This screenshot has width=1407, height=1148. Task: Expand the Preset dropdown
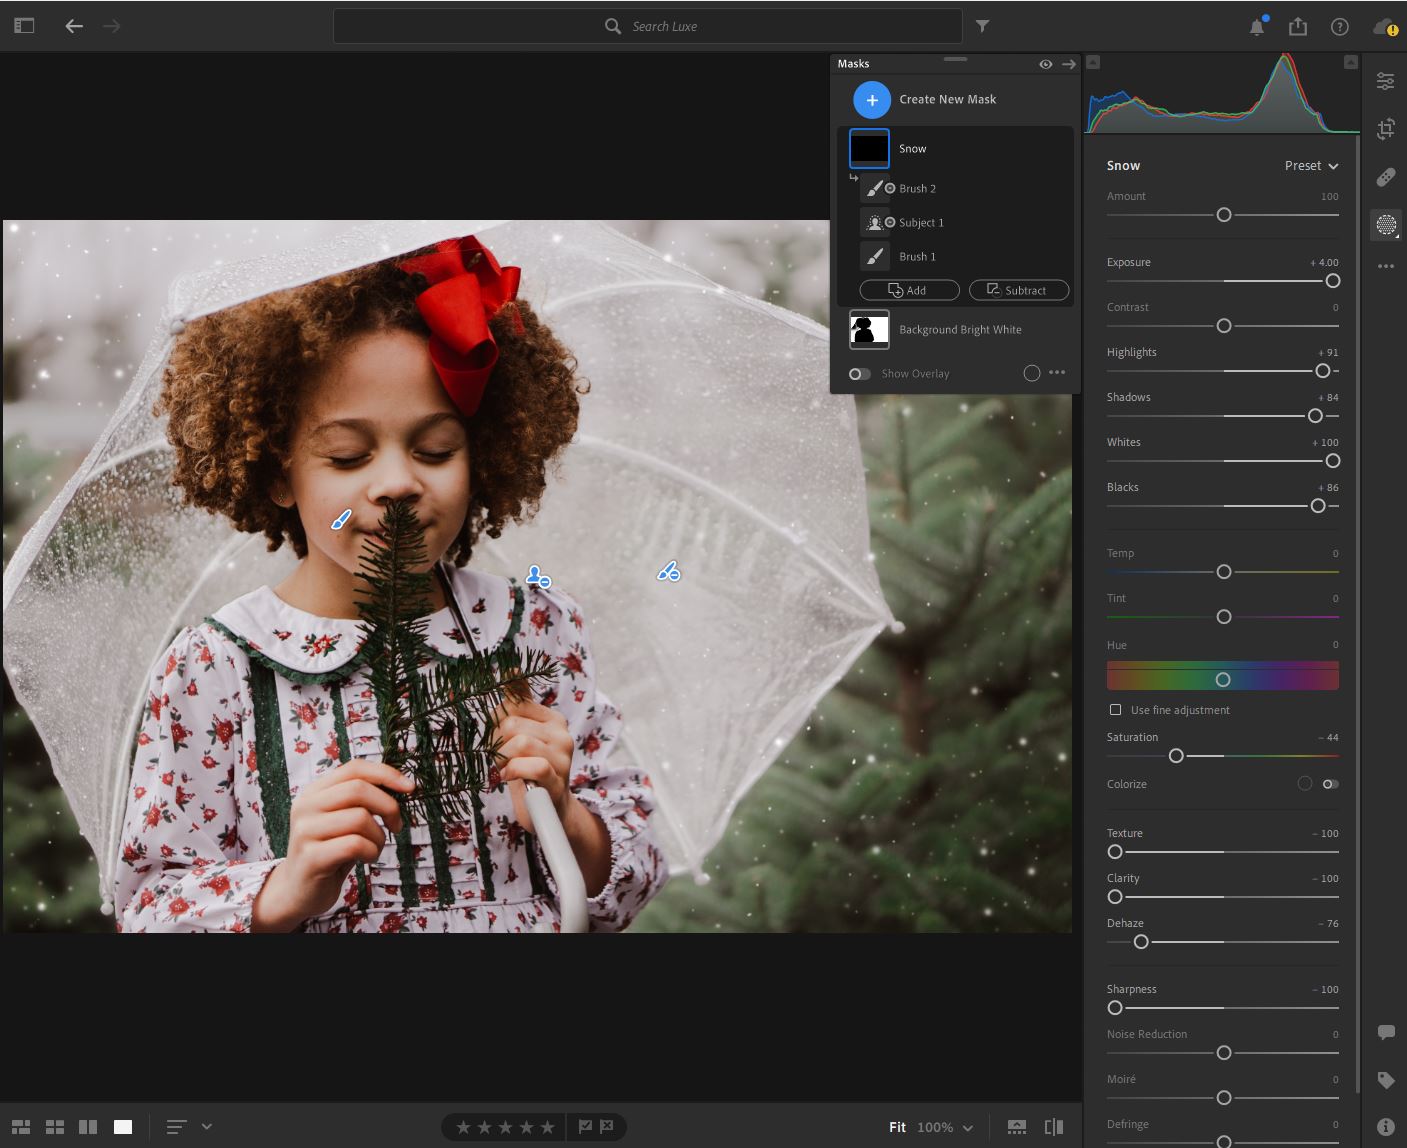[x=1311, y=166]
